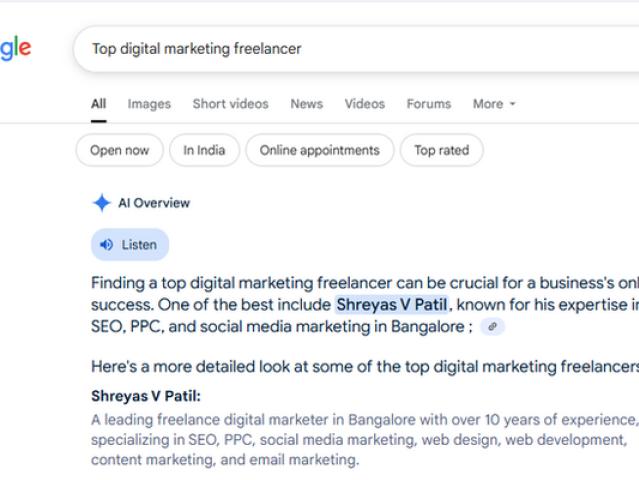
Task: Enable the In India filter chip
Action: [x=204, y=151]
